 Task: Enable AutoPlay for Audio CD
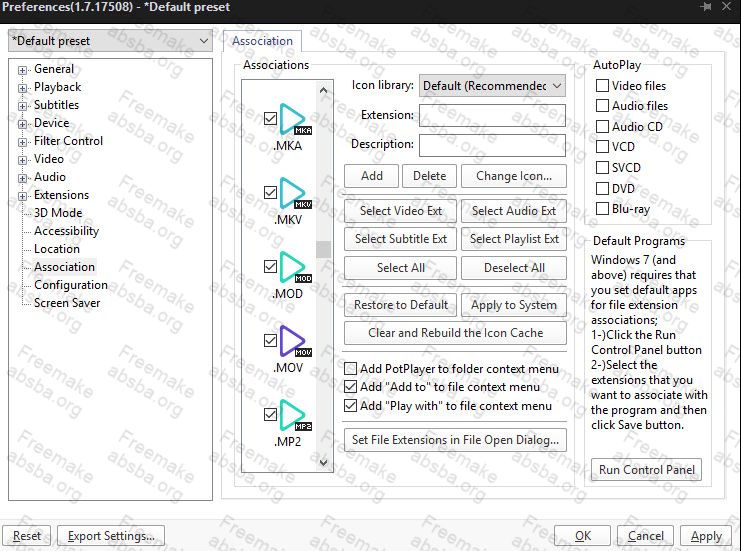[x=602, y=127]
